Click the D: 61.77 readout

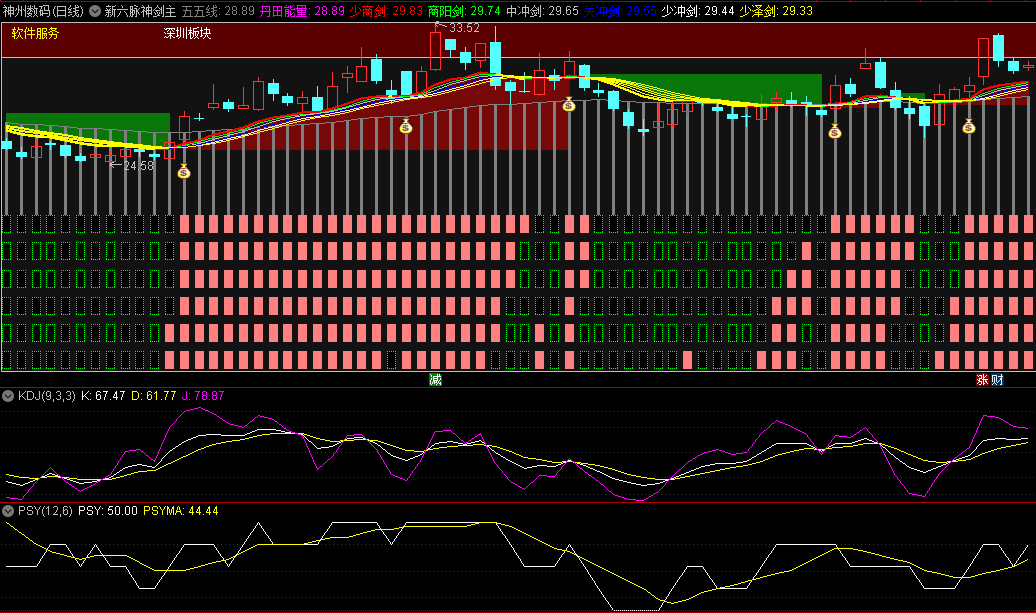pyautogui.click(x=154, y=396)
